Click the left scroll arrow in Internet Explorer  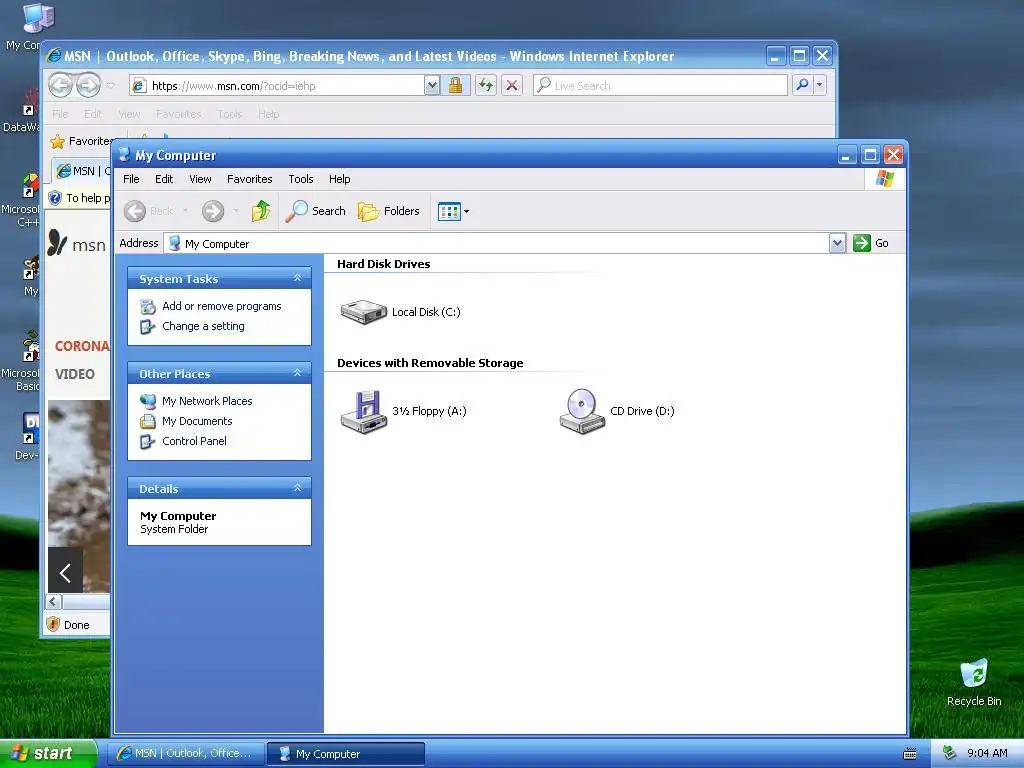pyautogui.click(x=54, y=601)
